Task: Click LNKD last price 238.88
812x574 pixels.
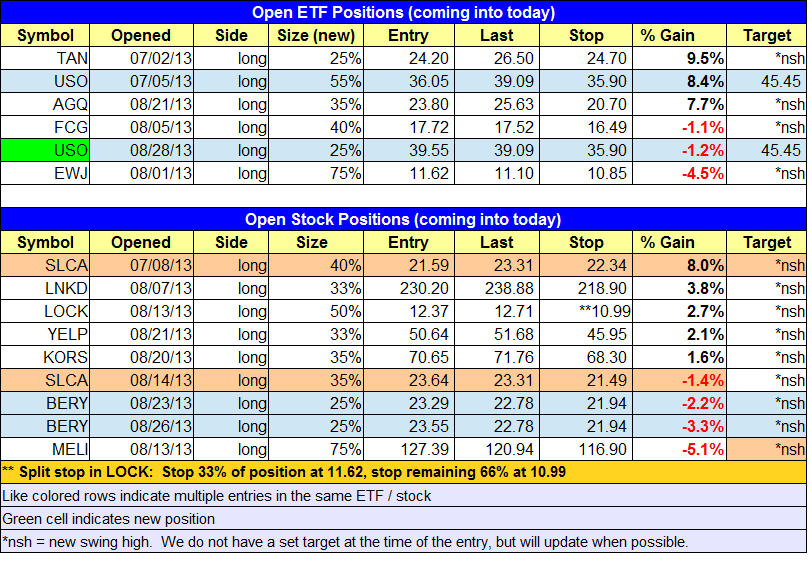Action: [x=497, y=288]
